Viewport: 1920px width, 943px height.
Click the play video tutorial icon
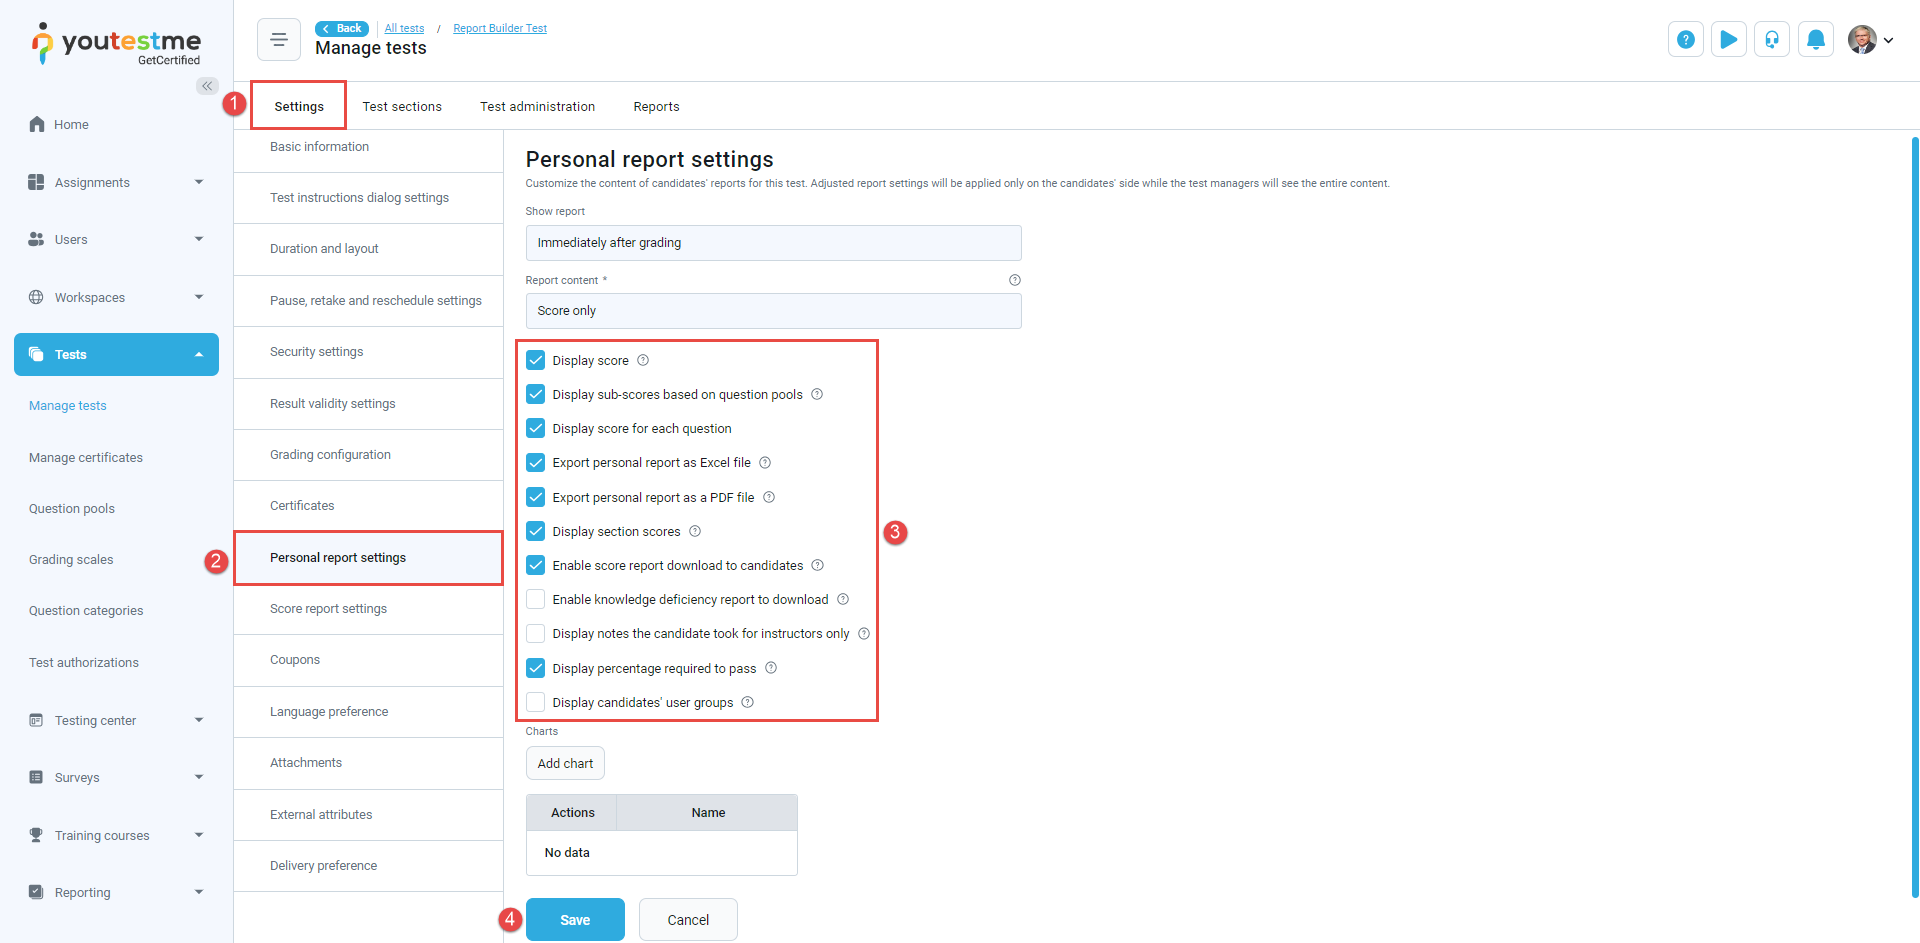[x=1729, y=40]
